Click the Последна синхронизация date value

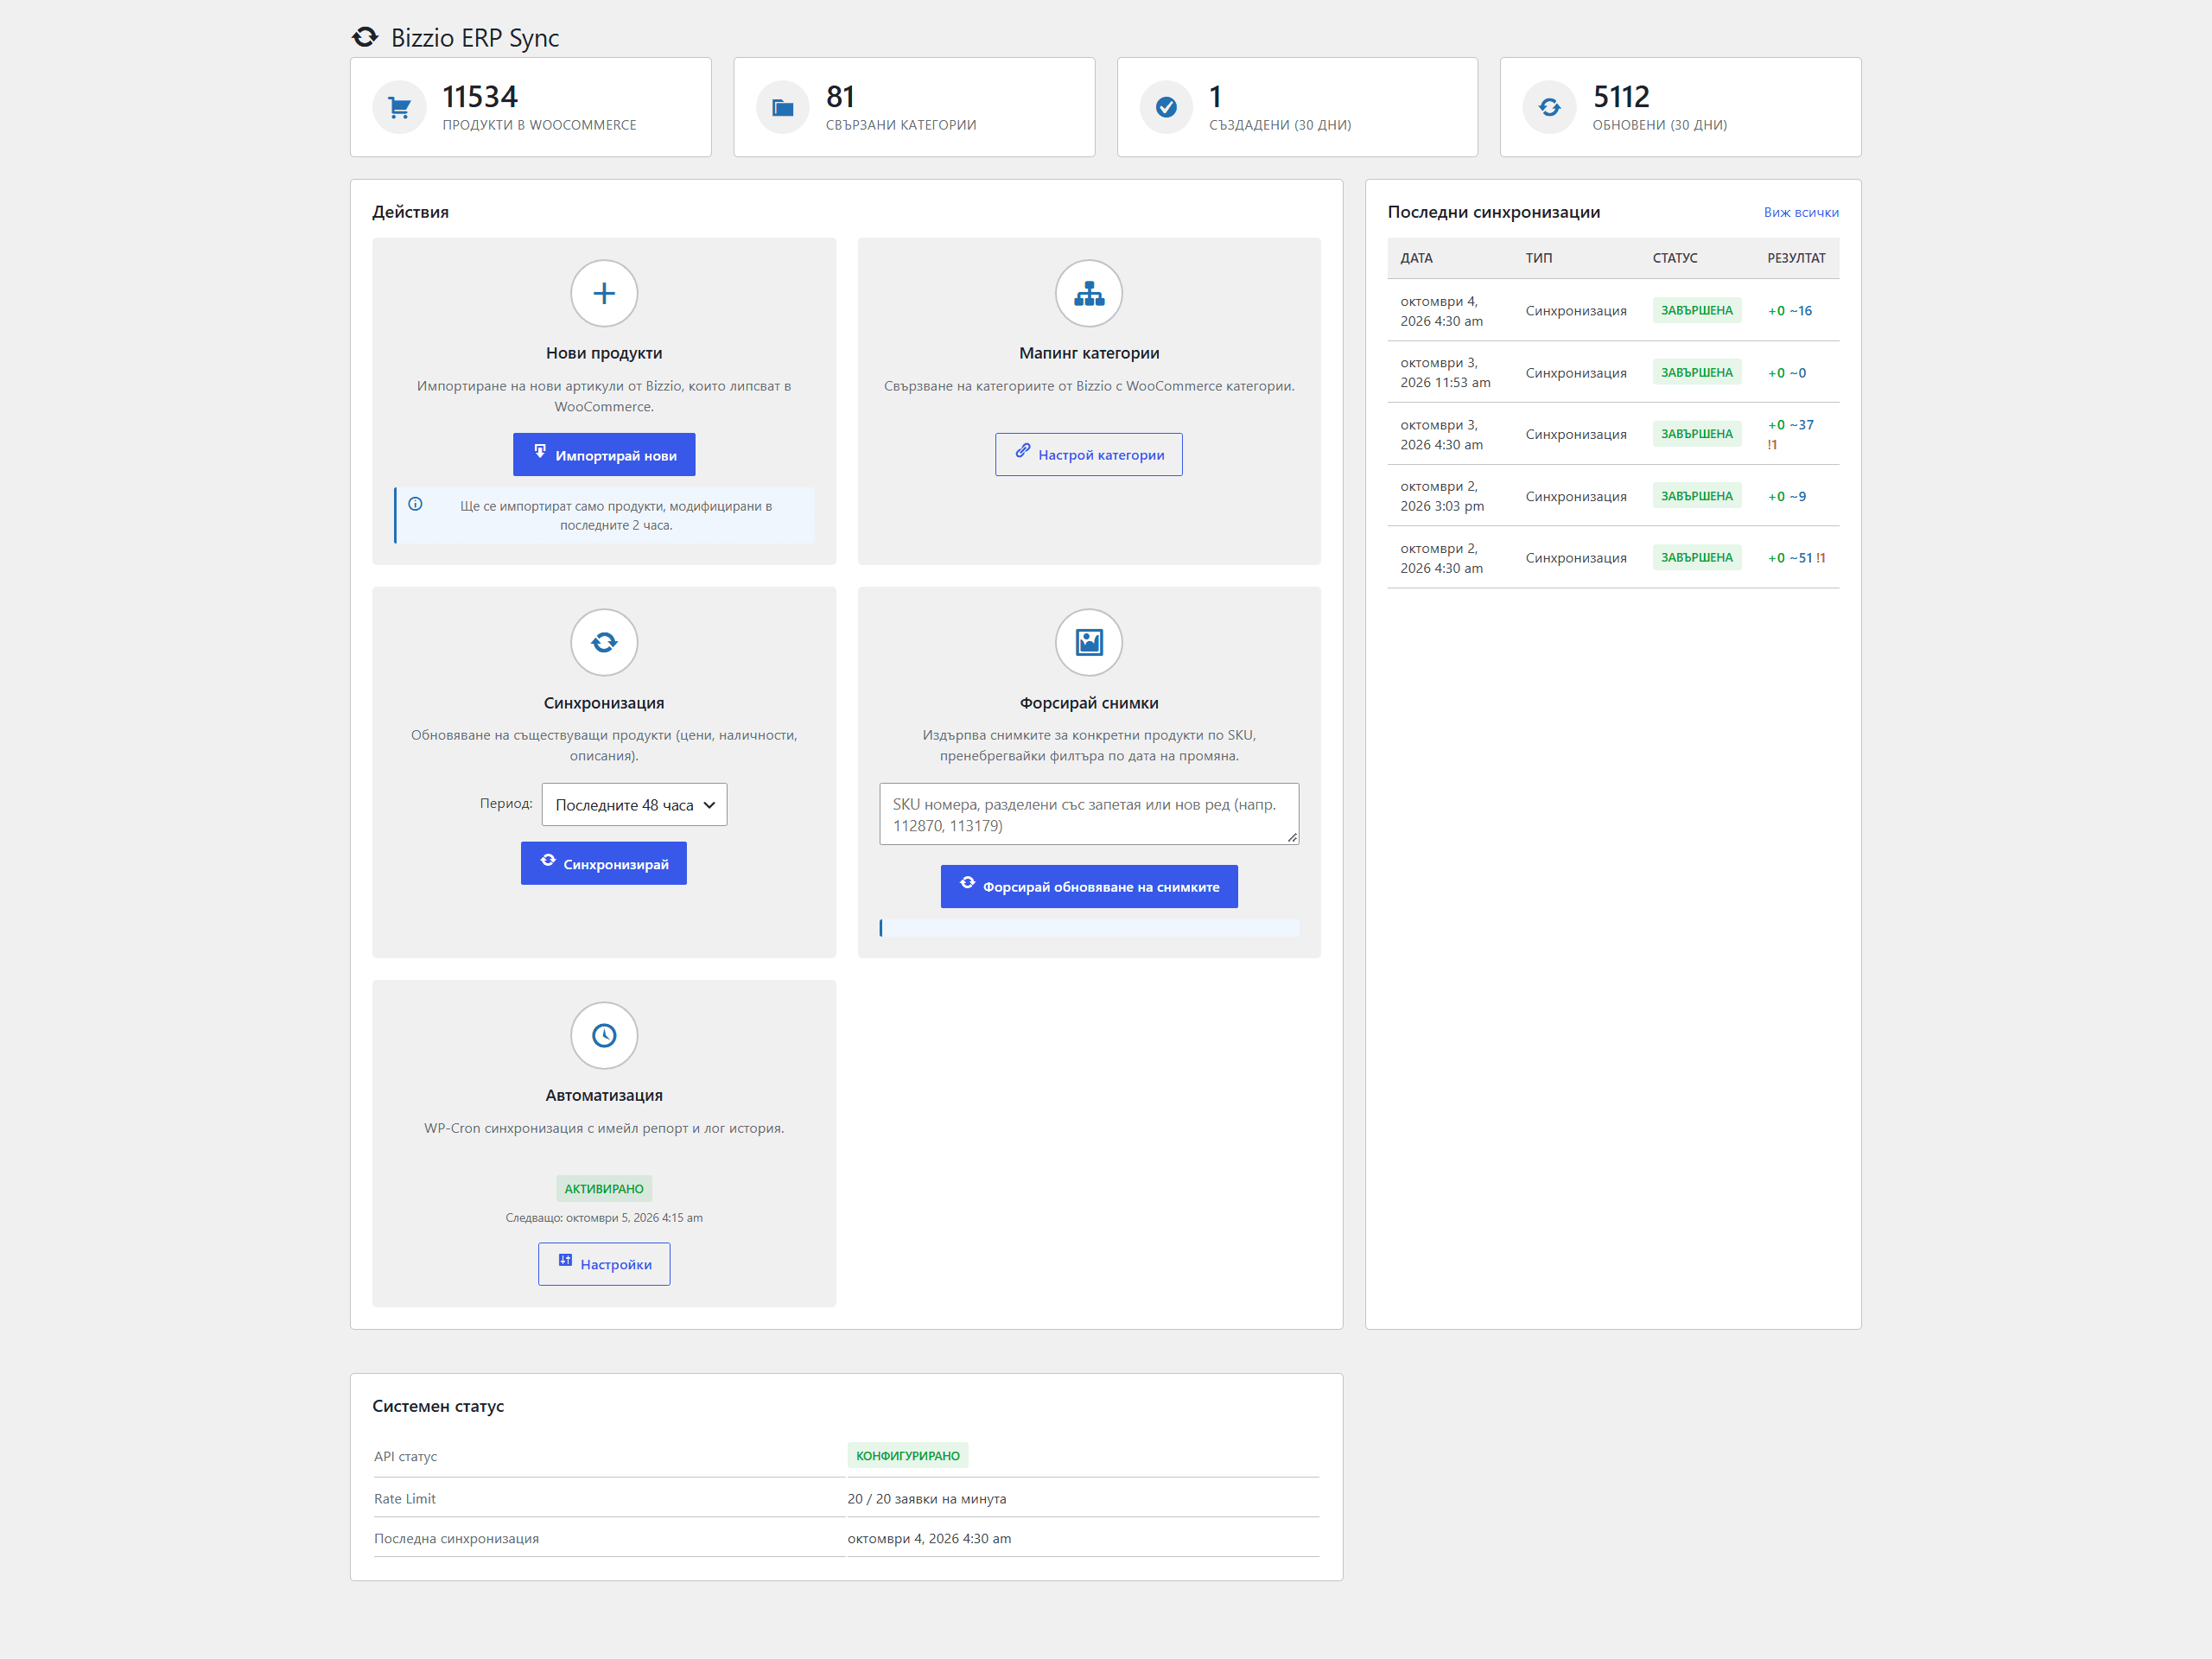pyautogui.click(x=929, y=1538)
